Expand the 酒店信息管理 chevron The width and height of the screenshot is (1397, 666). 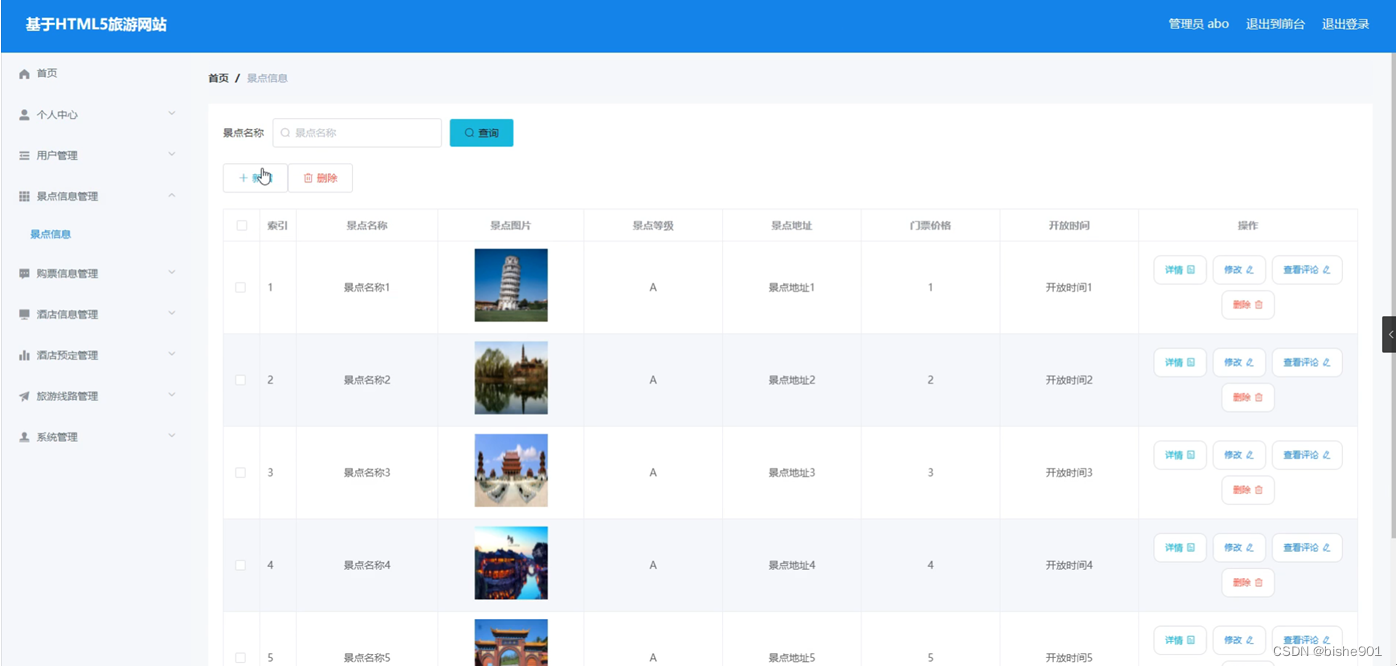pos(171,314)
